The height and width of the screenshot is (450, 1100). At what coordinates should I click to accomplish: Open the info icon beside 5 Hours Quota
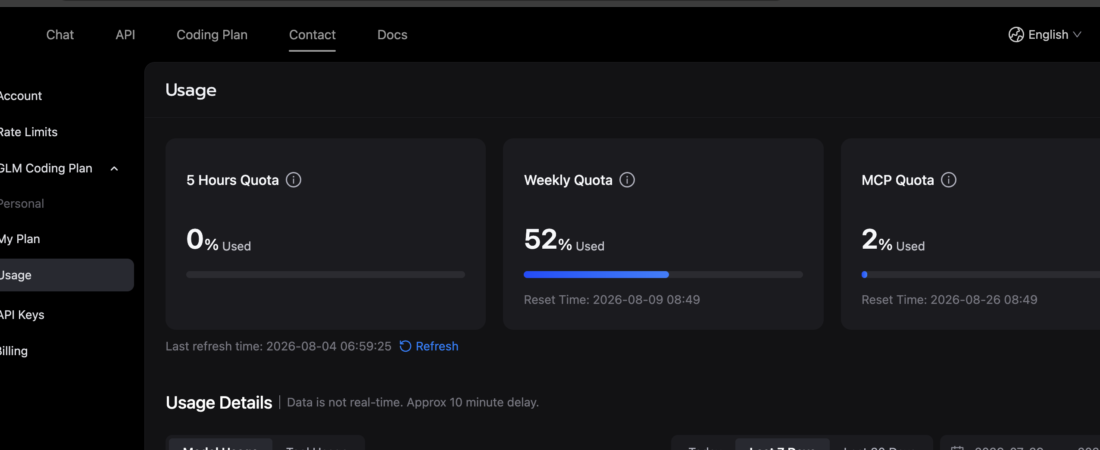pos(294,180)
